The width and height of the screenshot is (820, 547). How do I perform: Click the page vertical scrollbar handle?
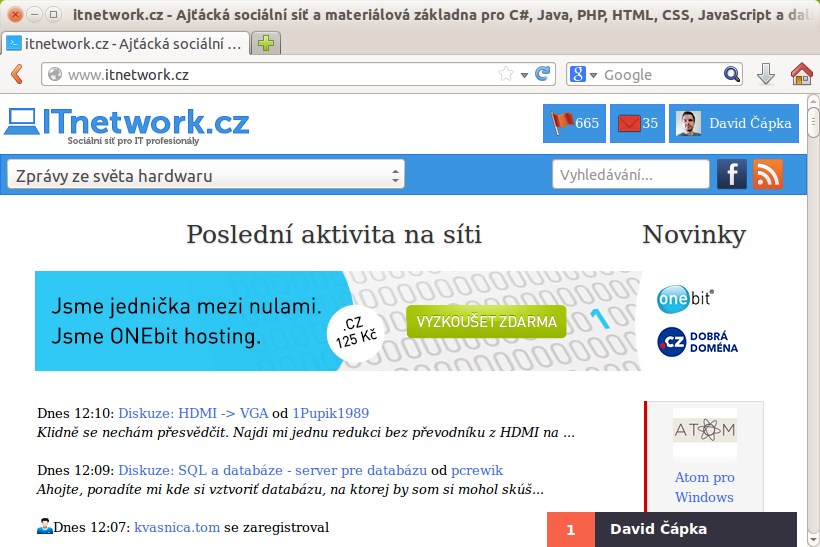[x=813, y=123]
